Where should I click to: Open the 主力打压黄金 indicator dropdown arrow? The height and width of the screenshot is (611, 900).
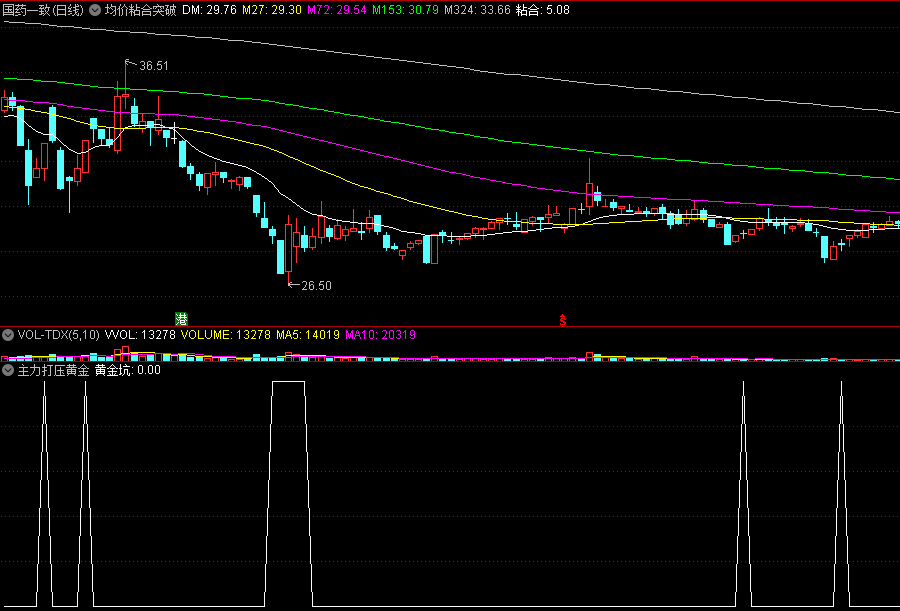8,370
